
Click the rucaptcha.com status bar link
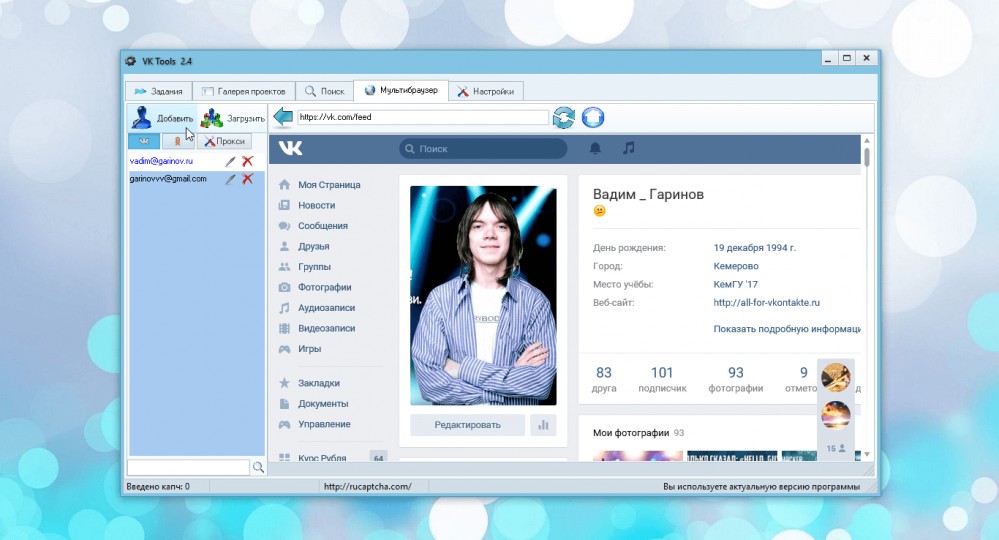(x=368, y=487)
